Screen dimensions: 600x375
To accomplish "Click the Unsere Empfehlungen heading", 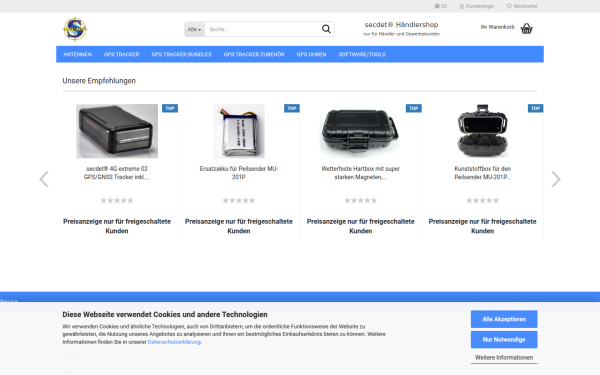I will (x=99, y=81).
